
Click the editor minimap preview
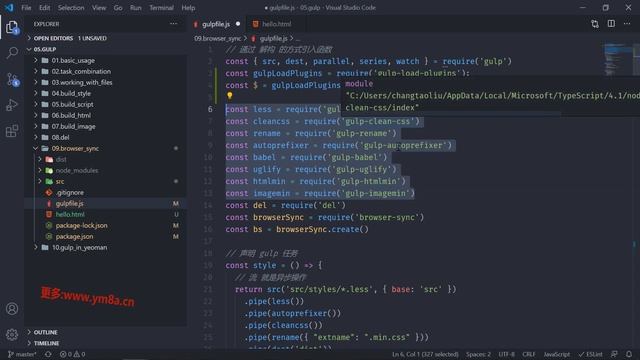618,59
